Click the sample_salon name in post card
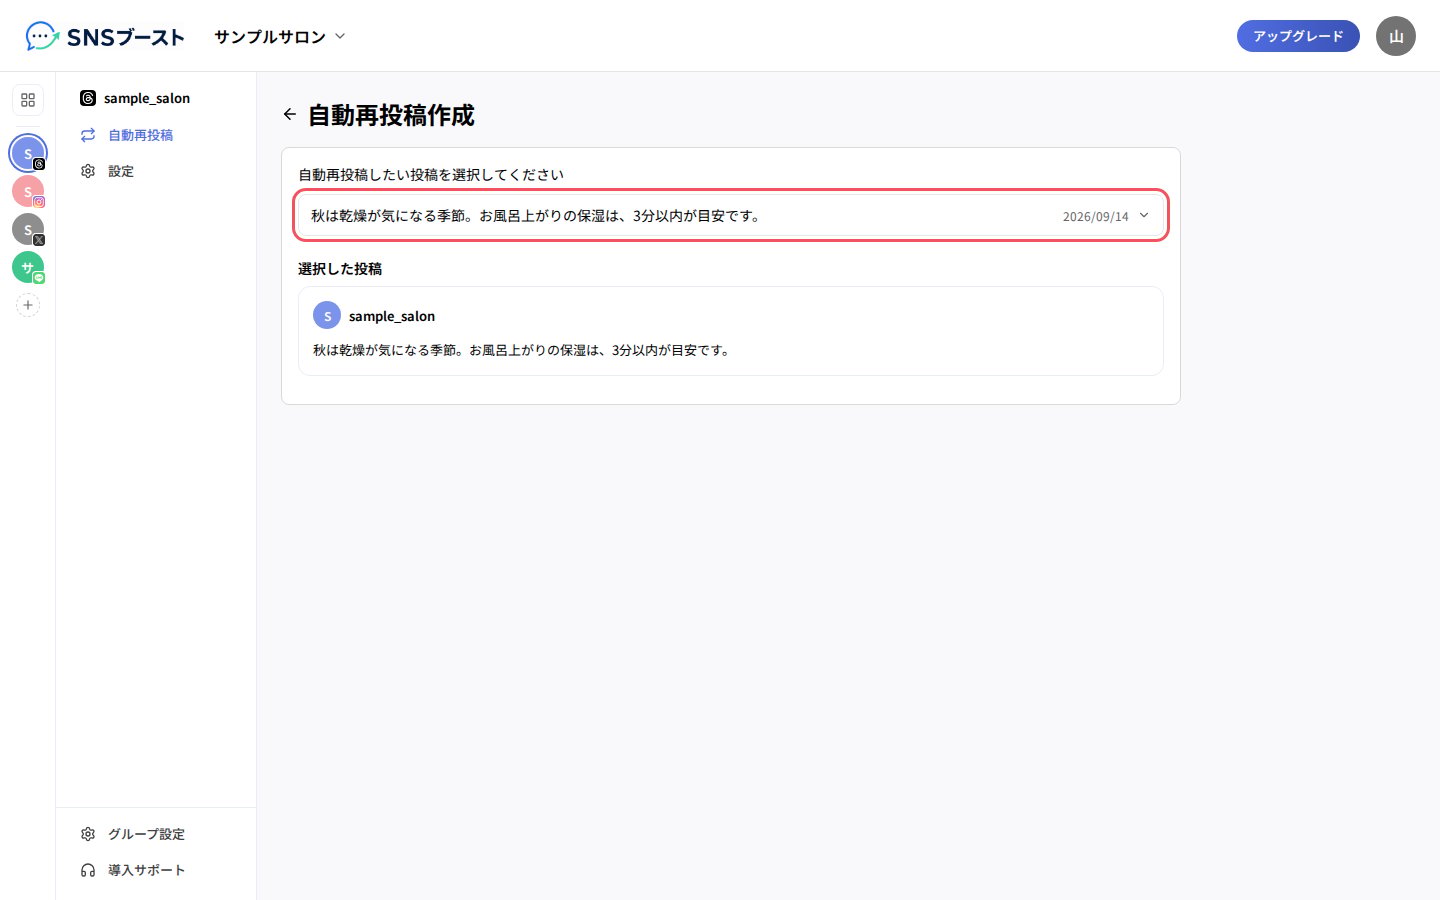The width and height of the screenshot is (1440, 900). [392, 316]
